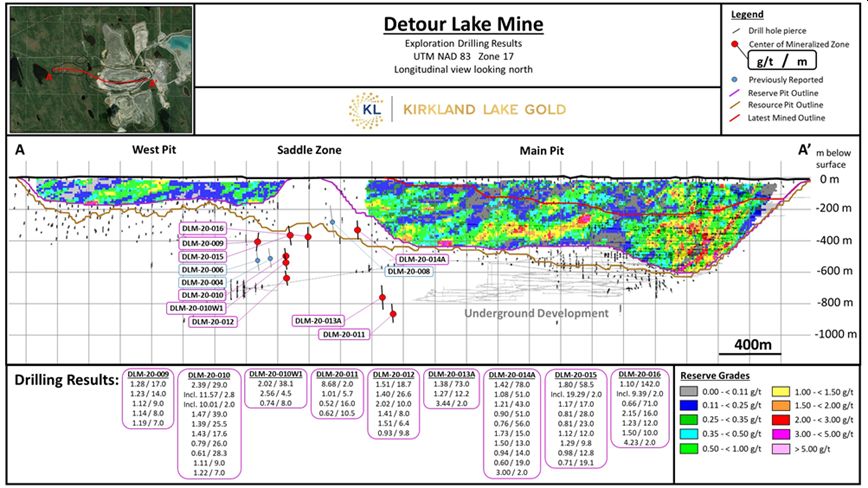Click the 'Reserve Grades' legend heading
Screen dimensions: 868x488
point(715,376)
